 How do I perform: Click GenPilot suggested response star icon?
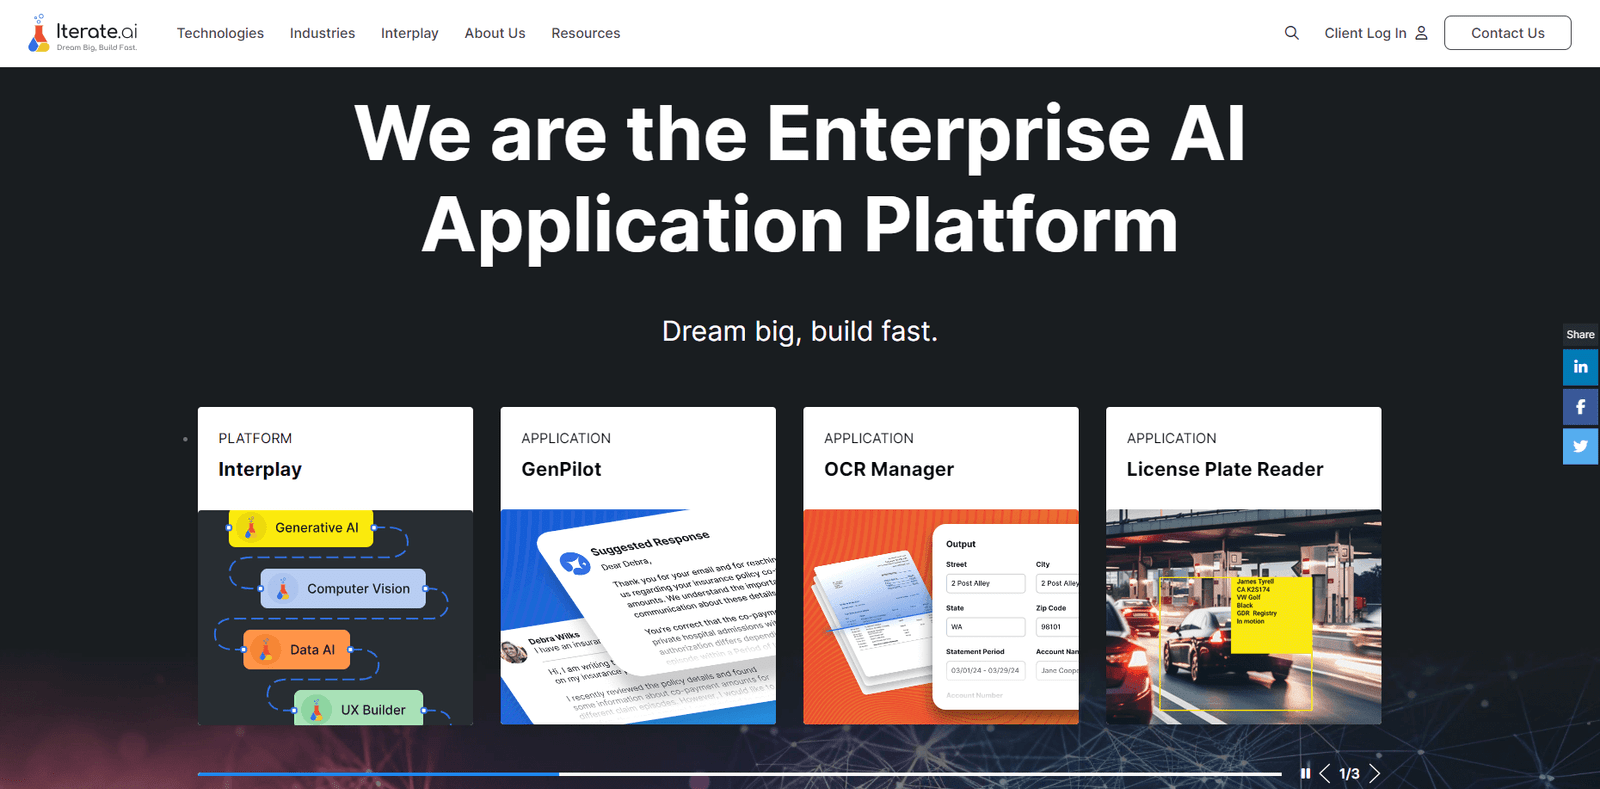(x=574, y=564)
